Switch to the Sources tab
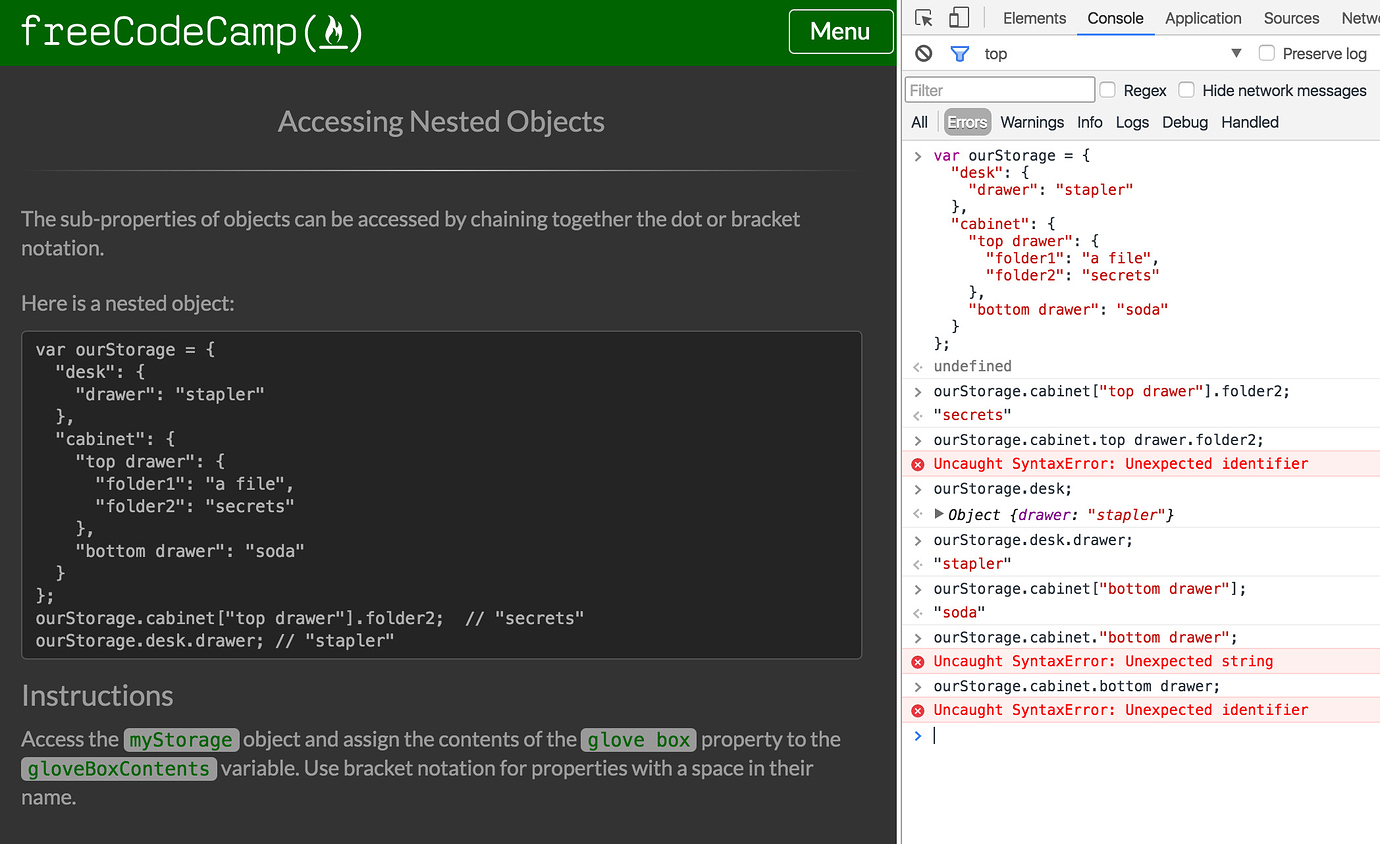The image size is (1380, 844). click(1290, 17)
